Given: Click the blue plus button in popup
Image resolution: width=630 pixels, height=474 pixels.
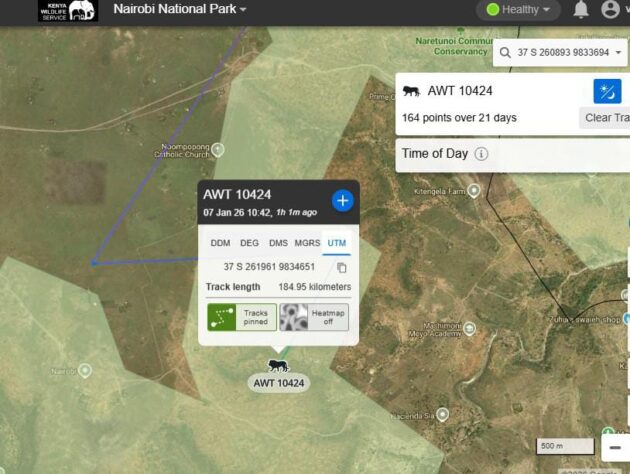Looking at the screenshot, I should pyautogui.click(x=342, y=200).
